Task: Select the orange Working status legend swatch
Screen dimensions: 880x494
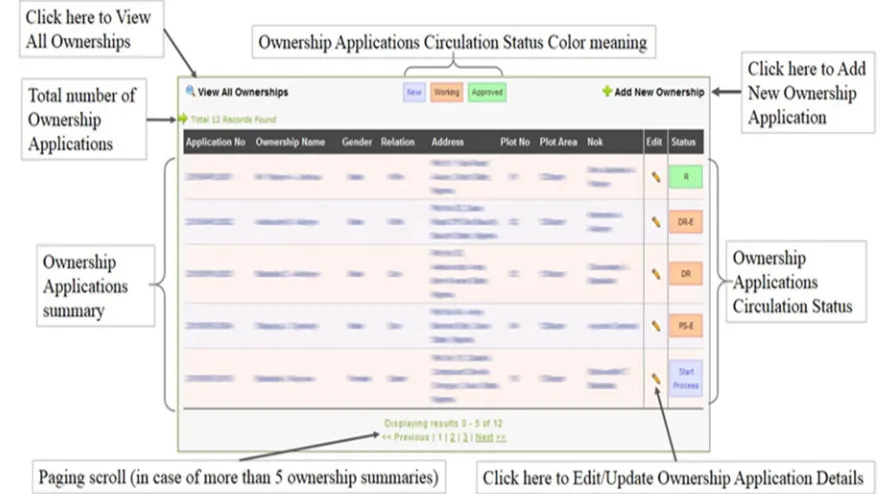Action: 447,92
